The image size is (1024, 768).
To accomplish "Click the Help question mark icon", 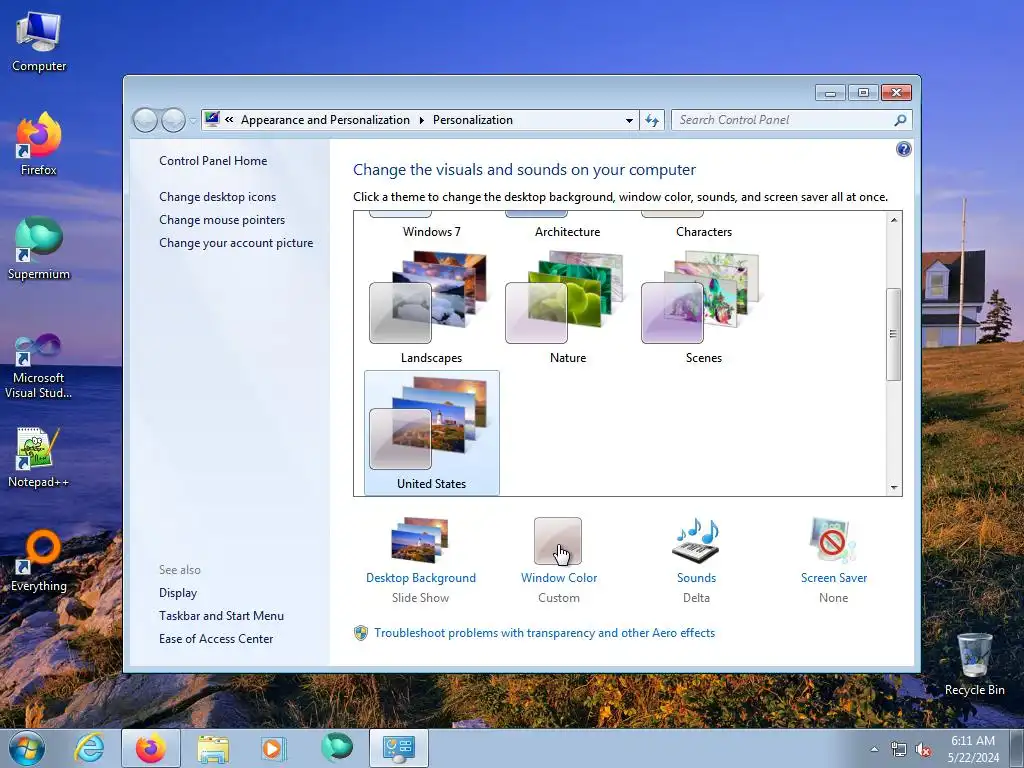I will pyautogui.click(x=903, y=150).
